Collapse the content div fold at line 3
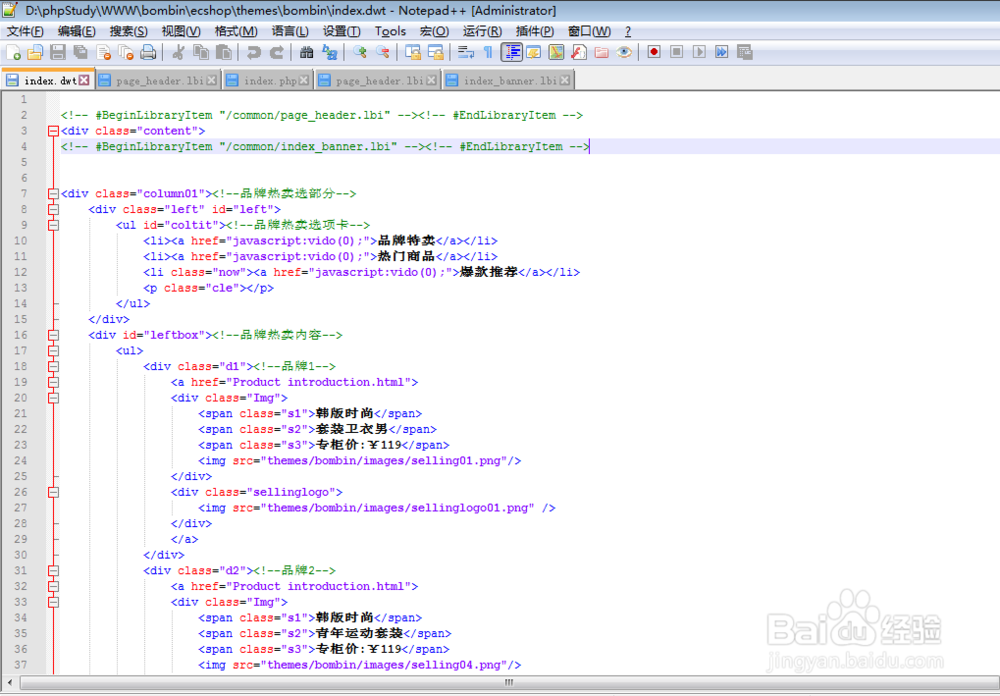The image size is (1000, 696). [53, 130]
